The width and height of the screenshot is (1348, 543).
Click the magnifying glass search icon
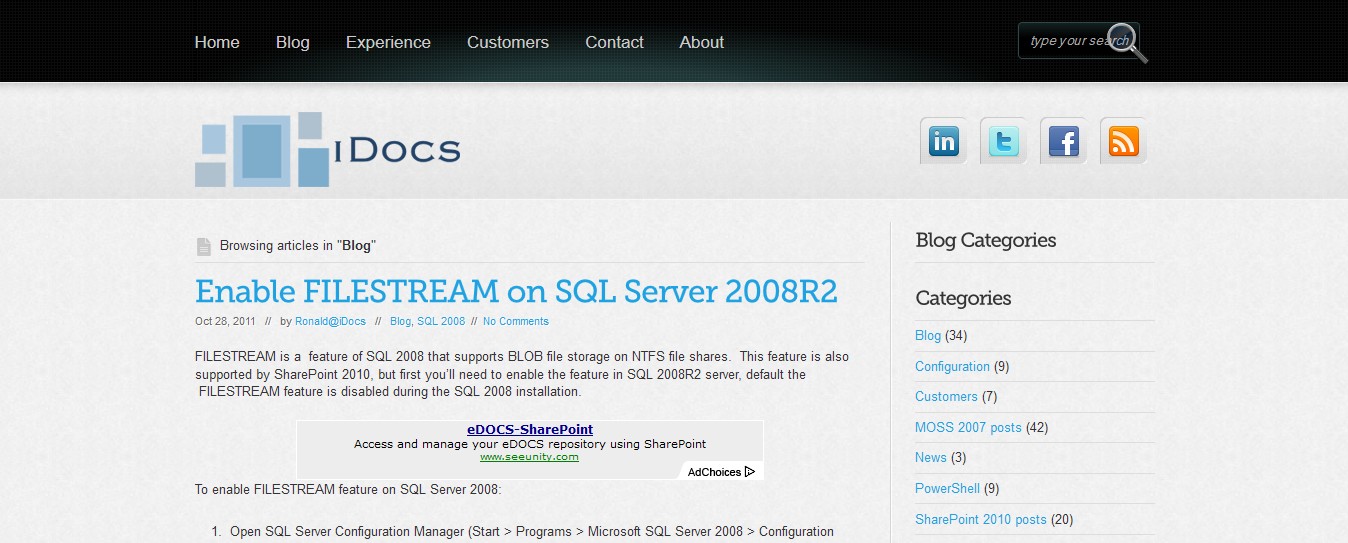(x=1128, y=42)
